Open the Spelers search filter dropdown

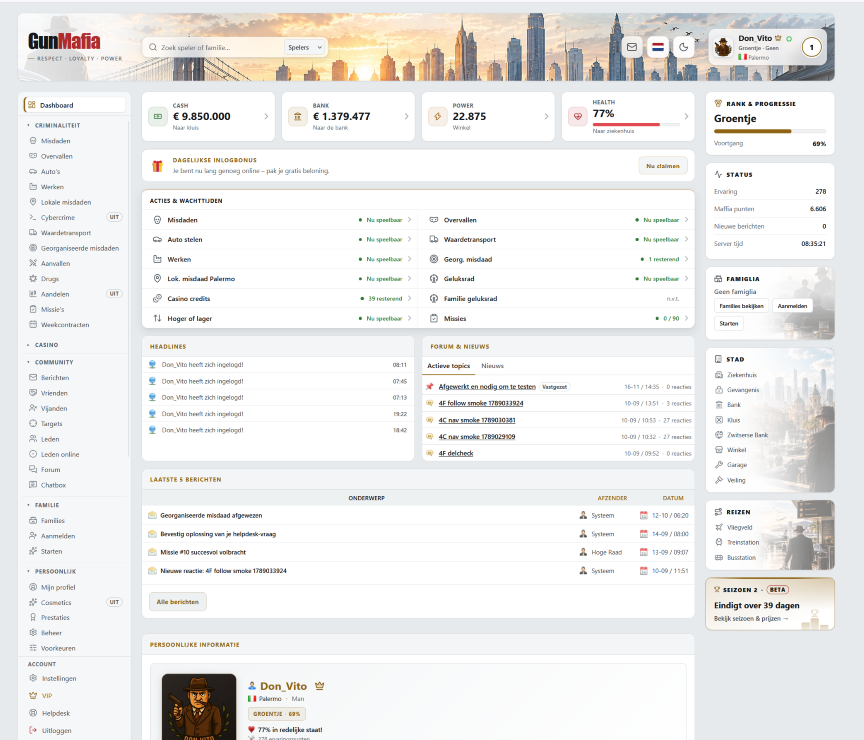pos(305,47)
